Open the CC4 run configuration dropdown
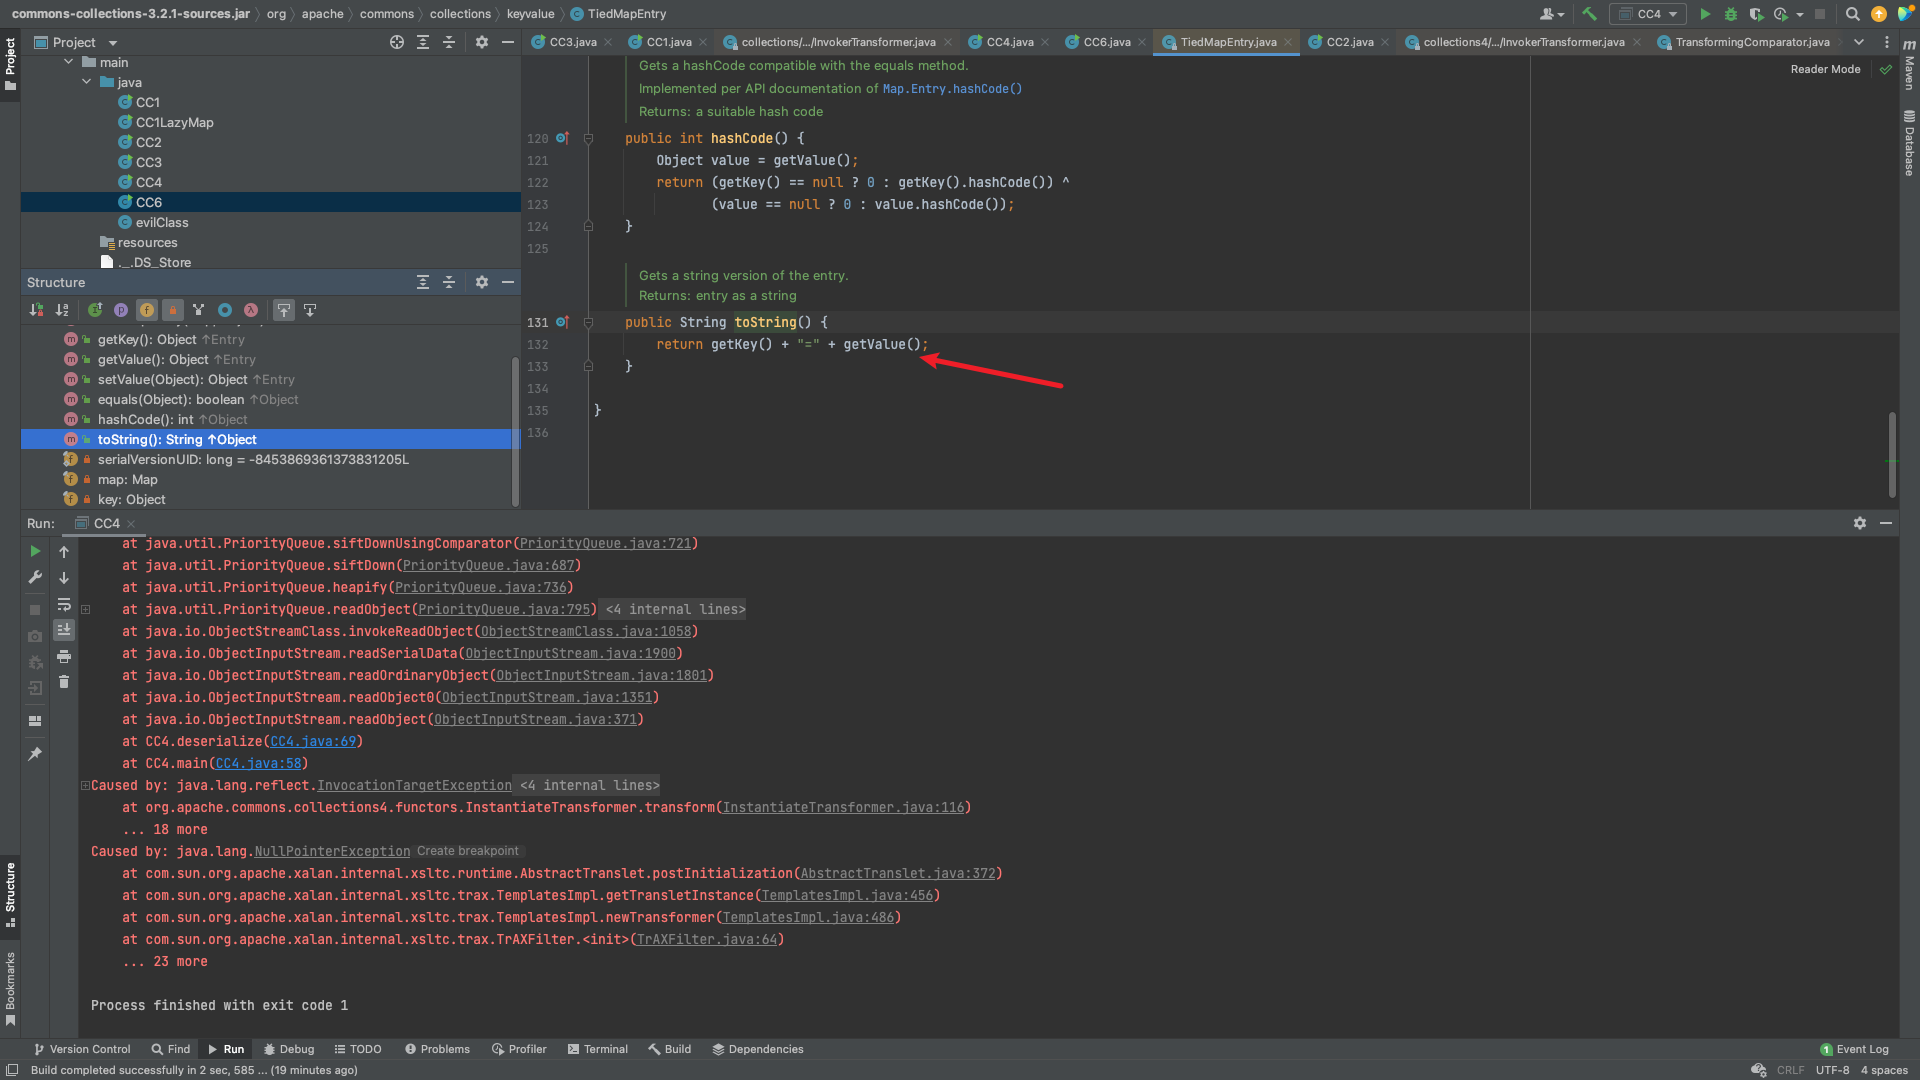This screenshot has width=1920, height=1080. pos(1648,14)
